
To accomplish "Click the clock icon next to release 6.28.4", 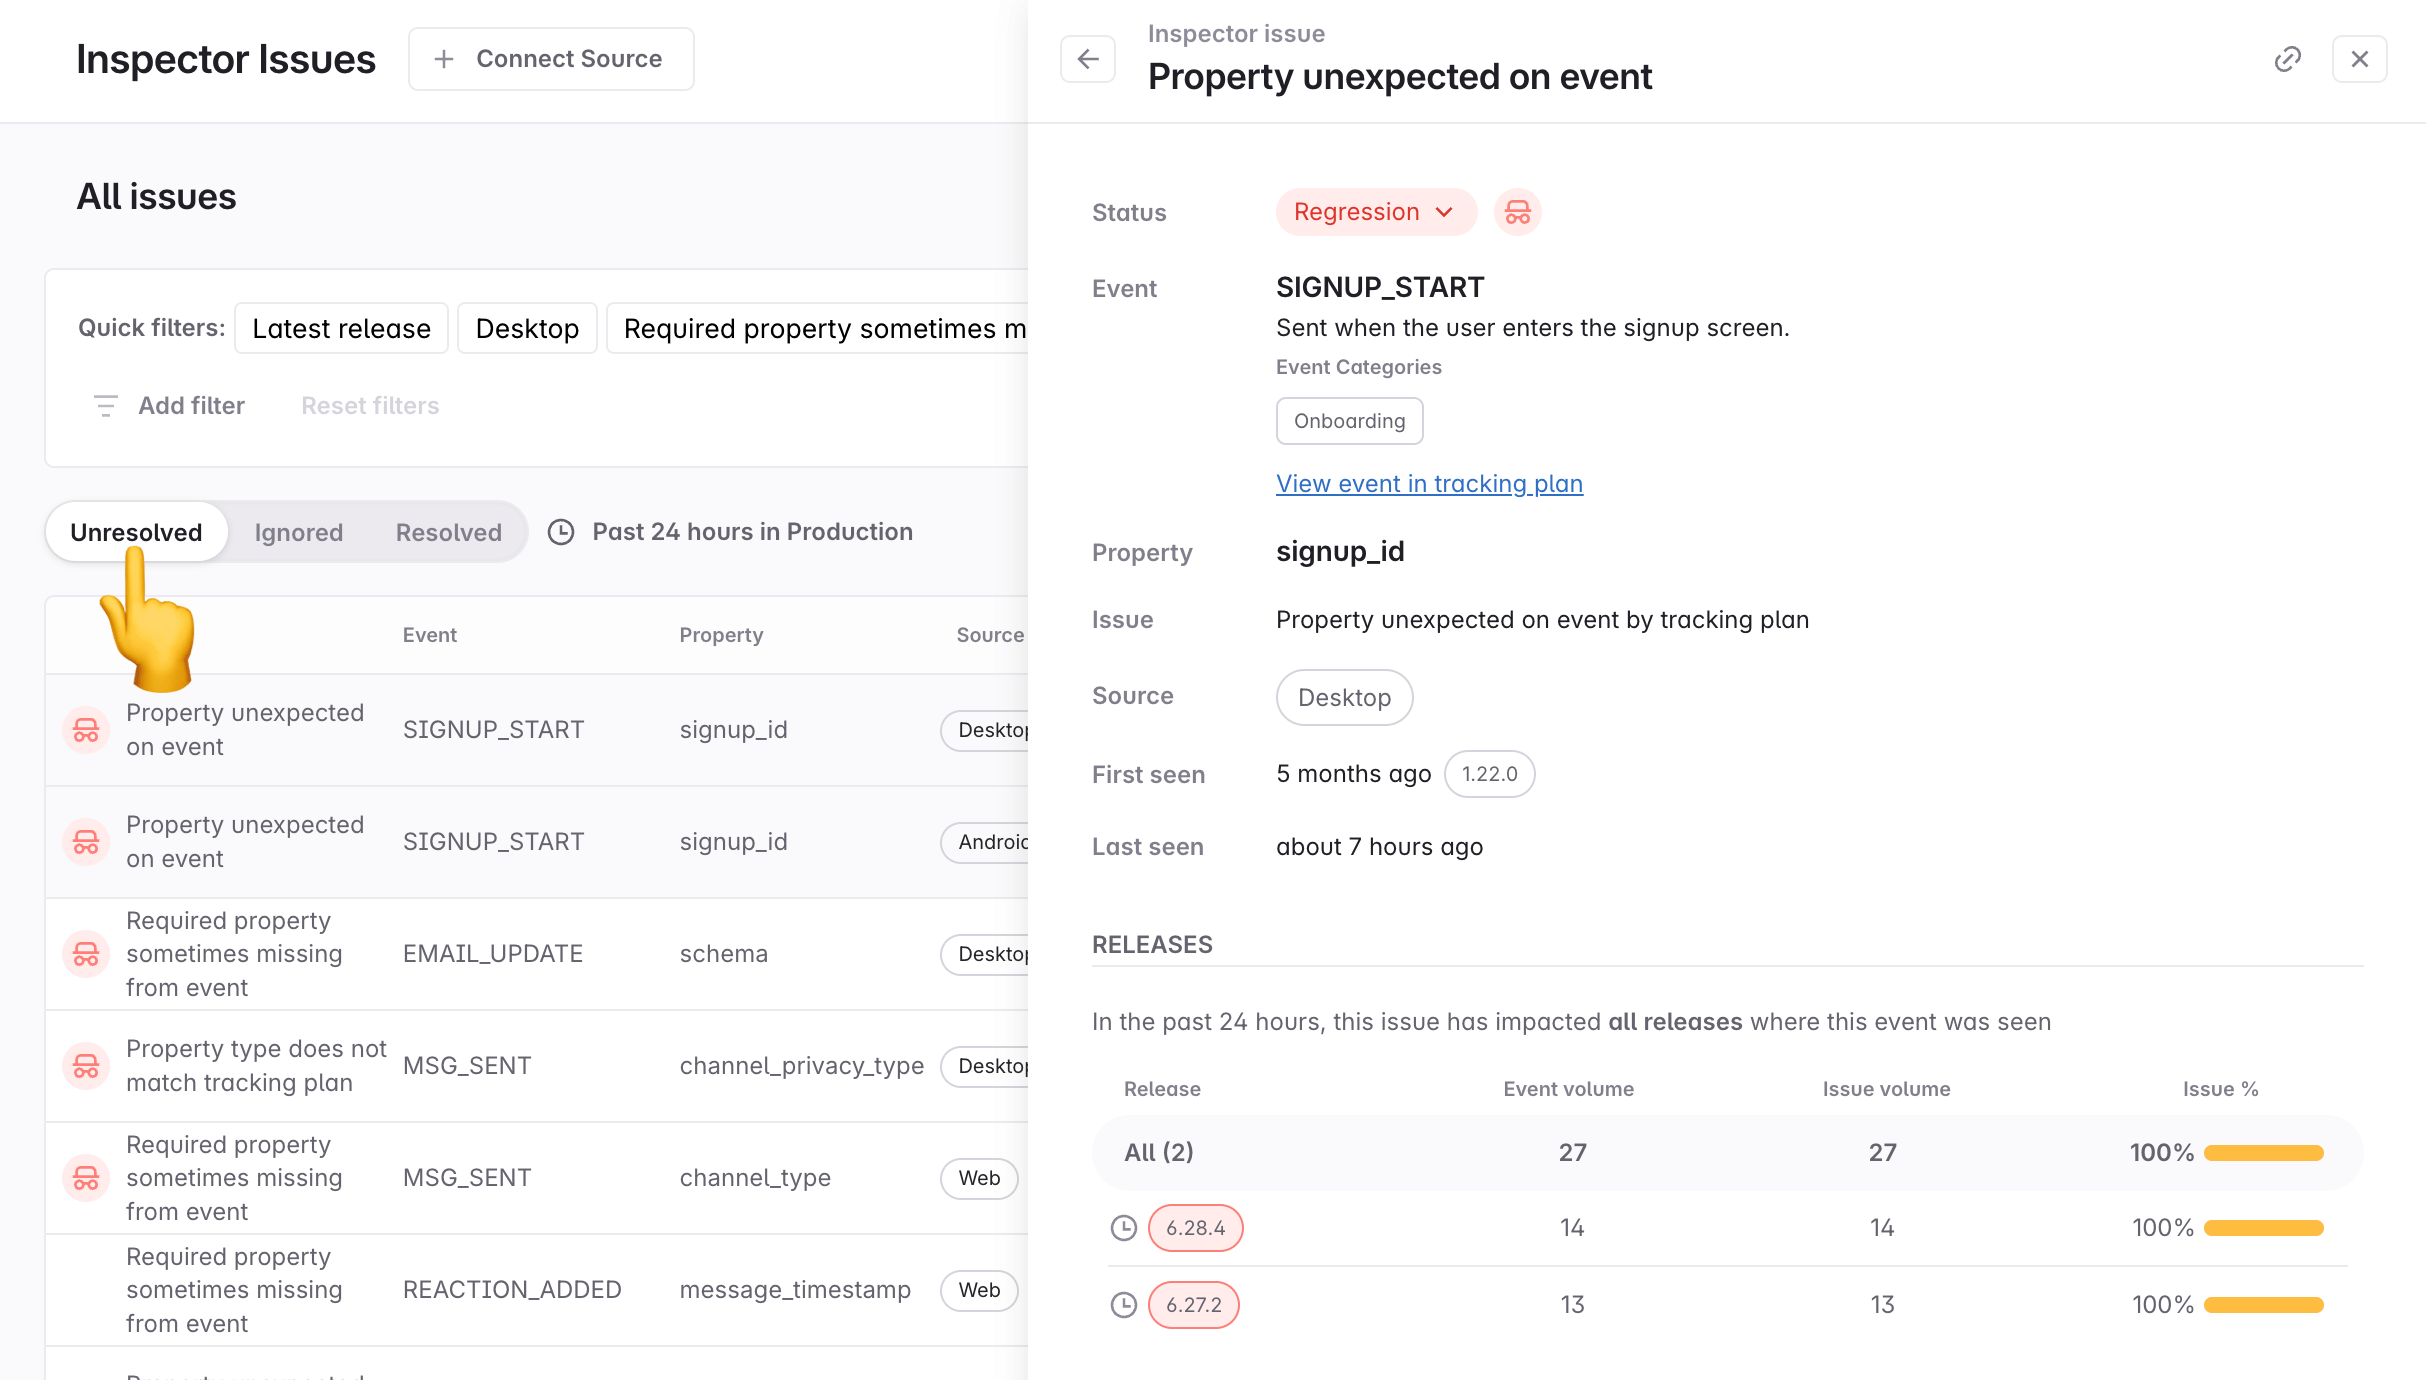I will [x=1124, y=1228].
